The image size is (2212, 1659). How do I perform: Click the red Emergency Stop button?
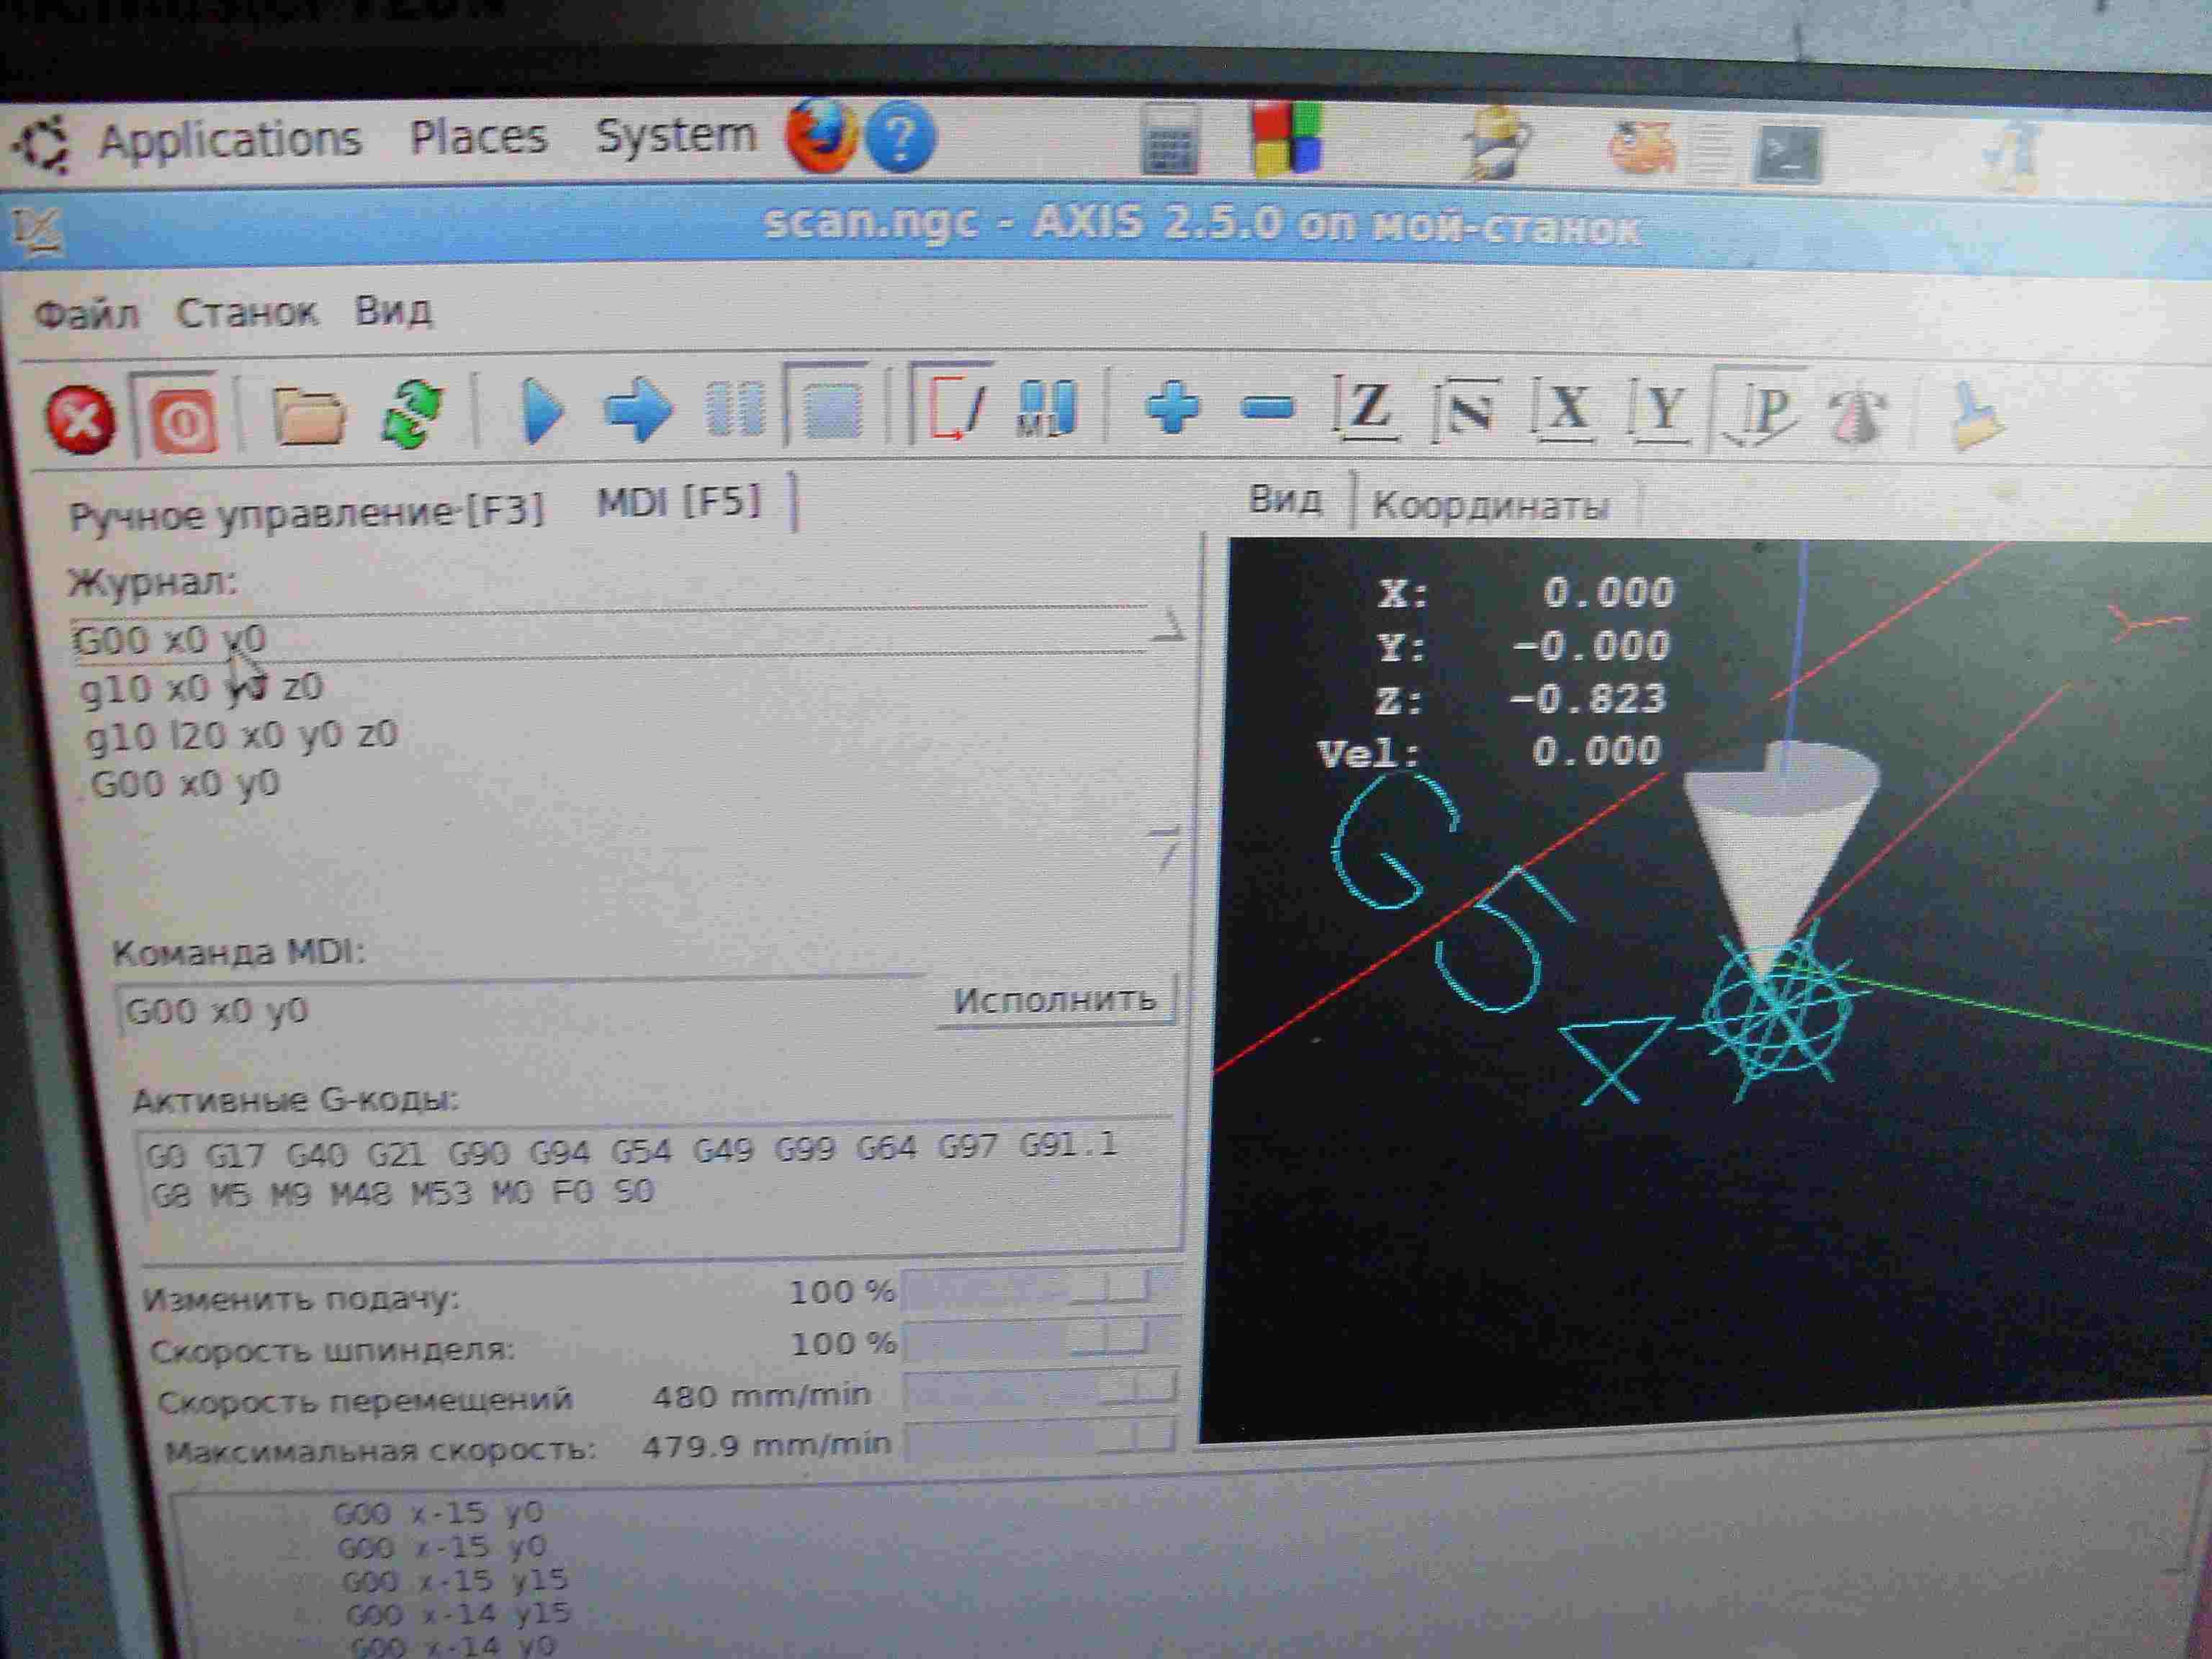(x=80, y=418)
